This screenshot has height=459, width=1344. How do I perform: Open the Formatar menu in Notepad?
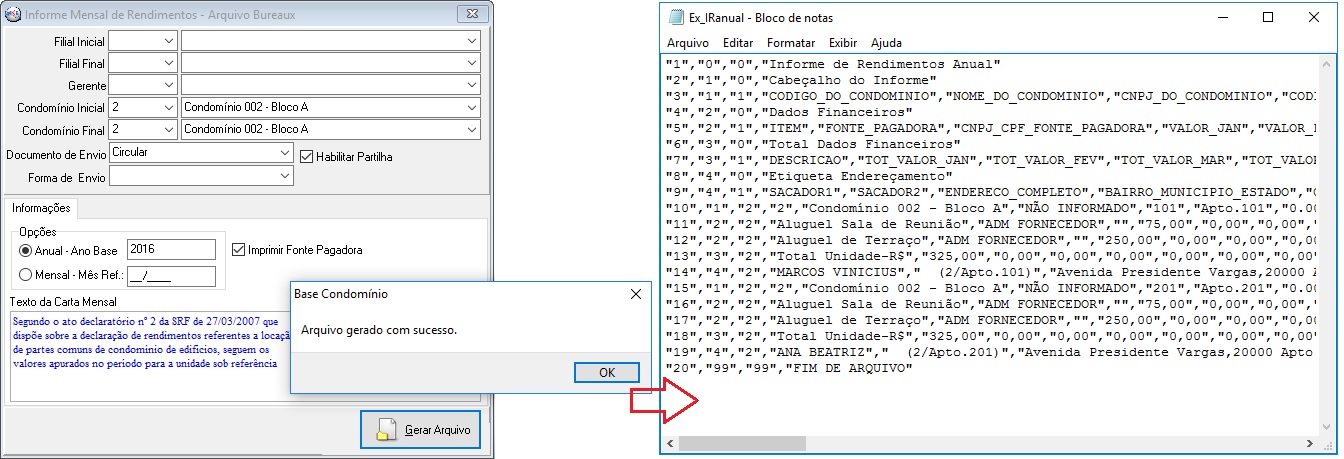(790, 43)
